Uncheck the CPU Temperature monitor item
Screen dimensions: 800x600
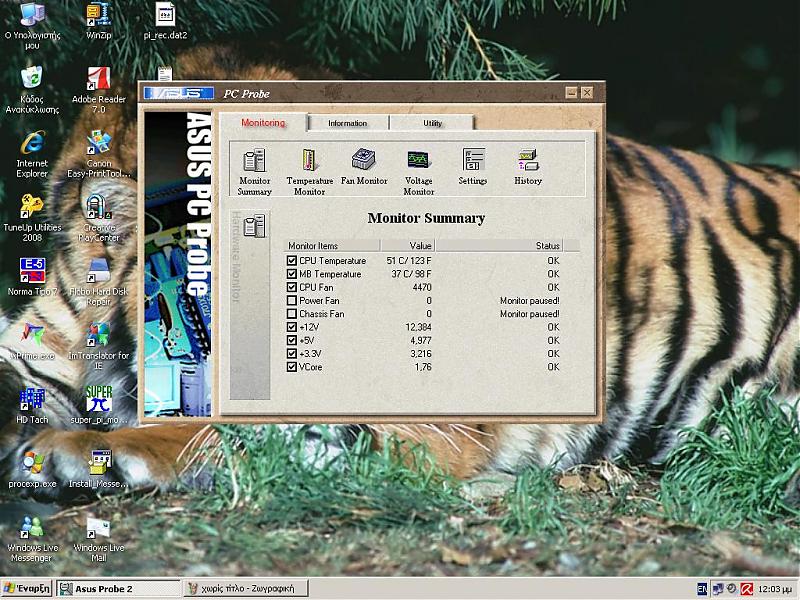pyautogui.click(x=292, y=261)
